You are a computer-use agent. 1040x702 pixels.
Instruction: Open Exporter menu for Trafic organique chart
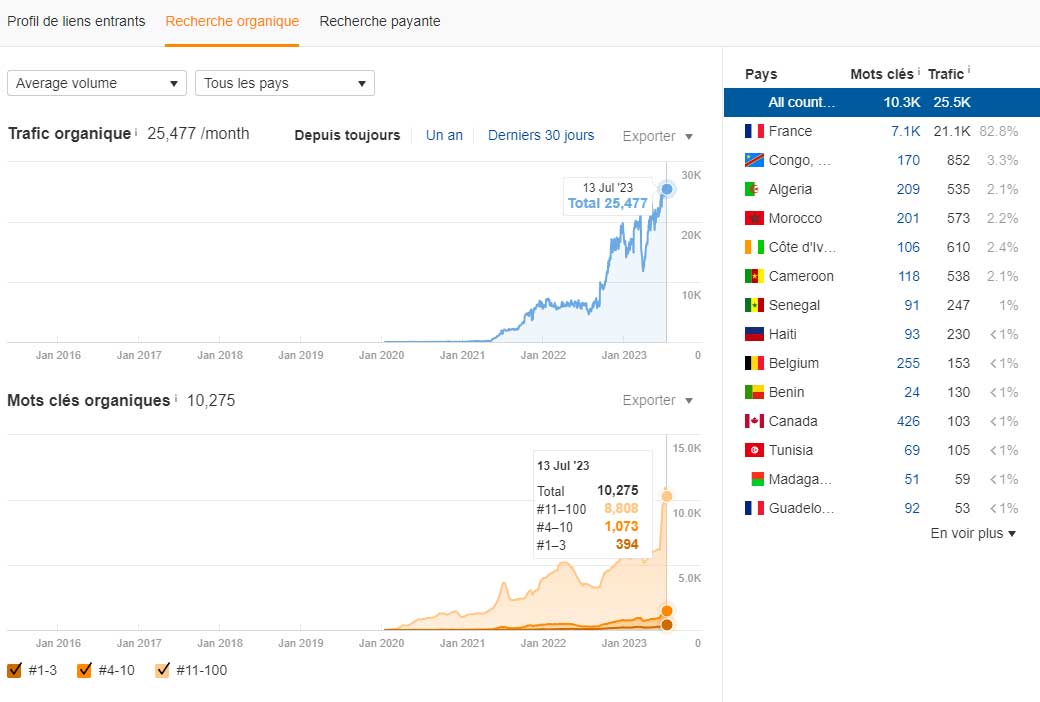pyautogui.click(x=657, y=136)
